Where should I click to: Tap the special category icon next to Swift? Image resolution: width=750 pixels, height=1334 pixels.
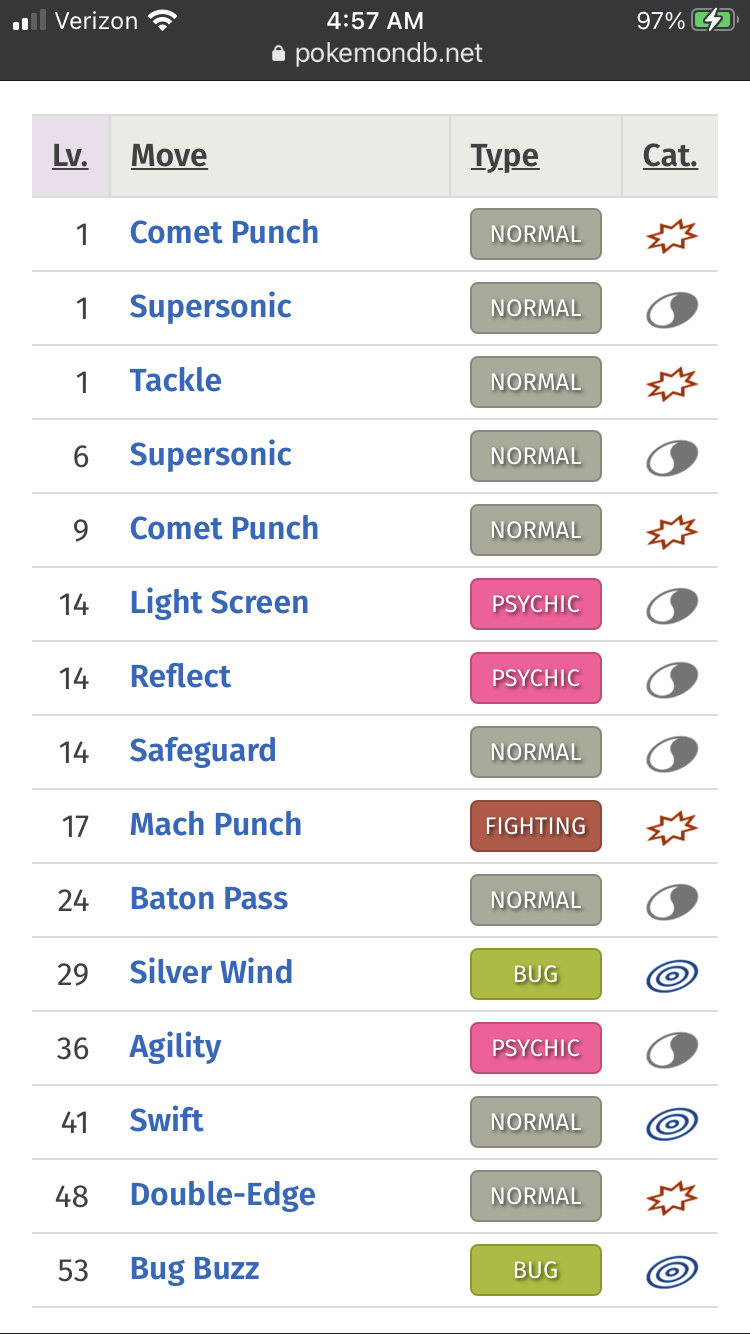click(x=671, y=1122)
